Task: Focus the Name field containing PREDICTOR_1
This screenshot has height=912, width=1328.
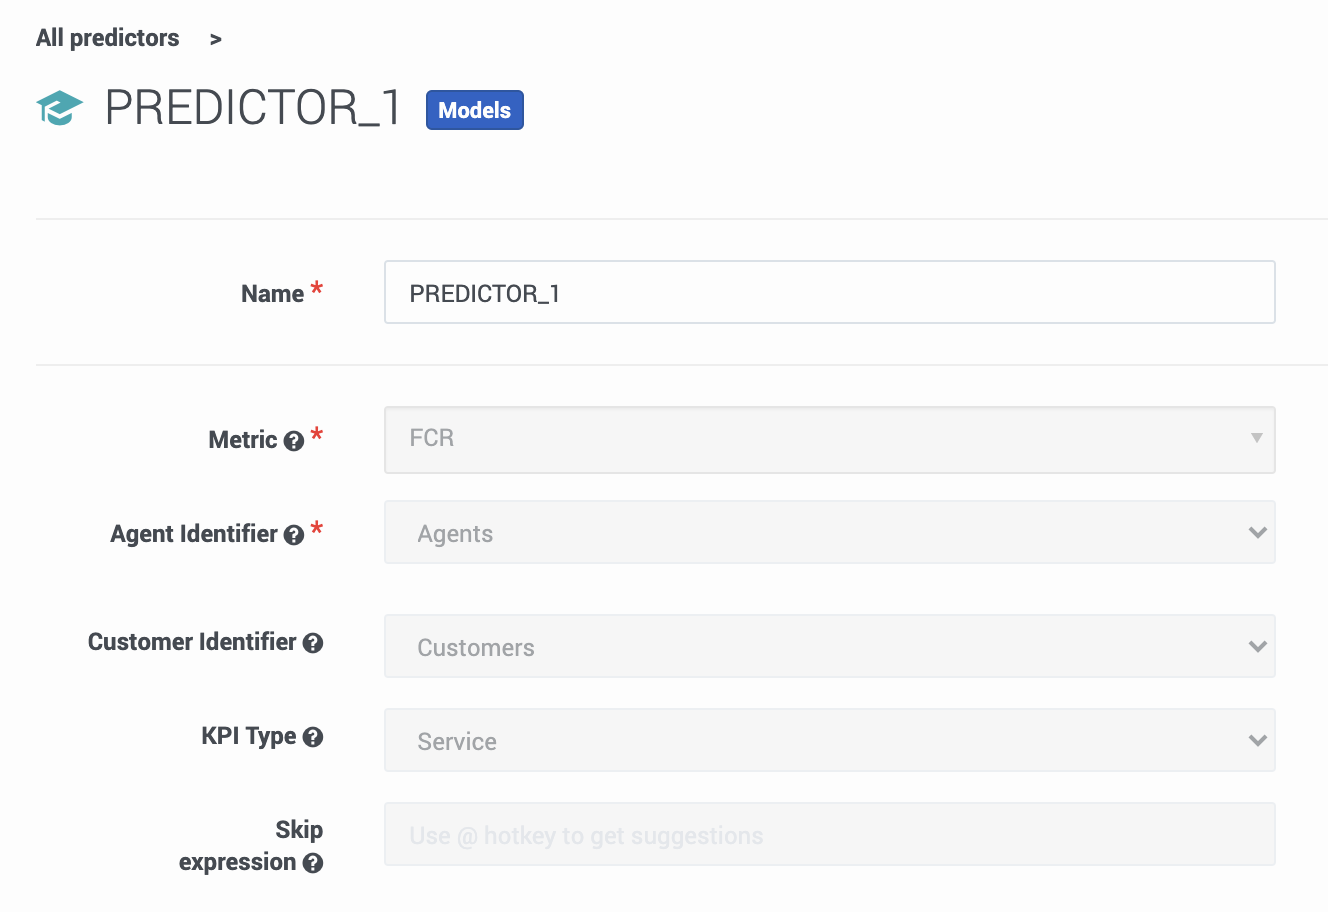Action: click(830, 292)
